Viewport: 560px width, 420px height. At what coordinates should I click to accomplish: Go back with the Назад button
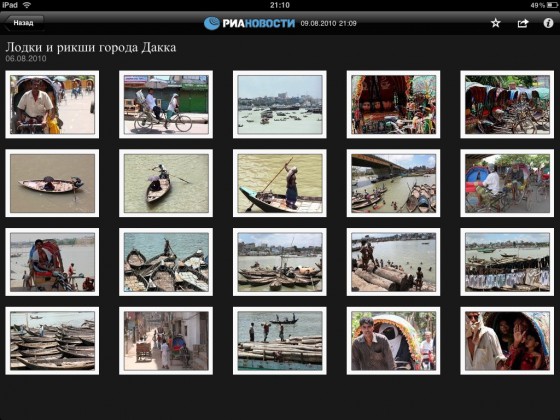[24, 23]
